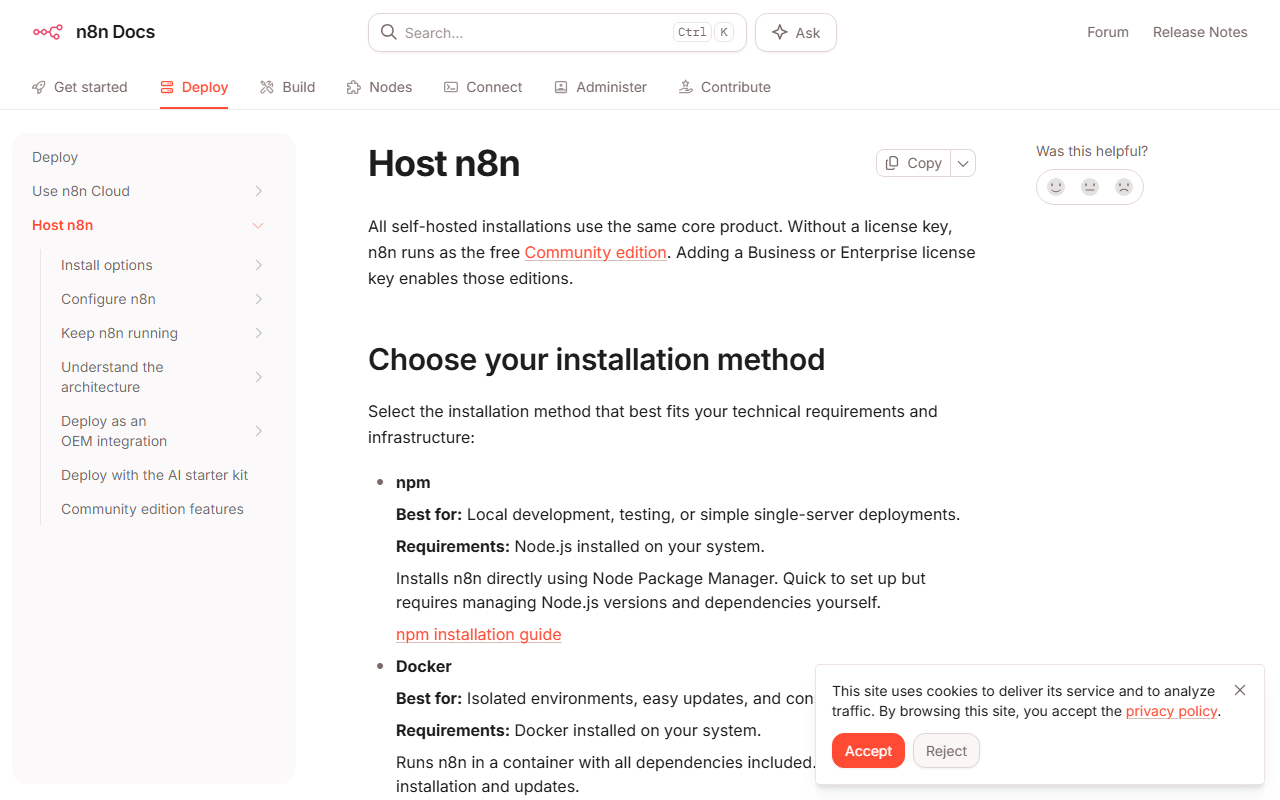Screen dimensions: 1280x800
Task: Click the Host n8n page heading
Action: [444, 163]
